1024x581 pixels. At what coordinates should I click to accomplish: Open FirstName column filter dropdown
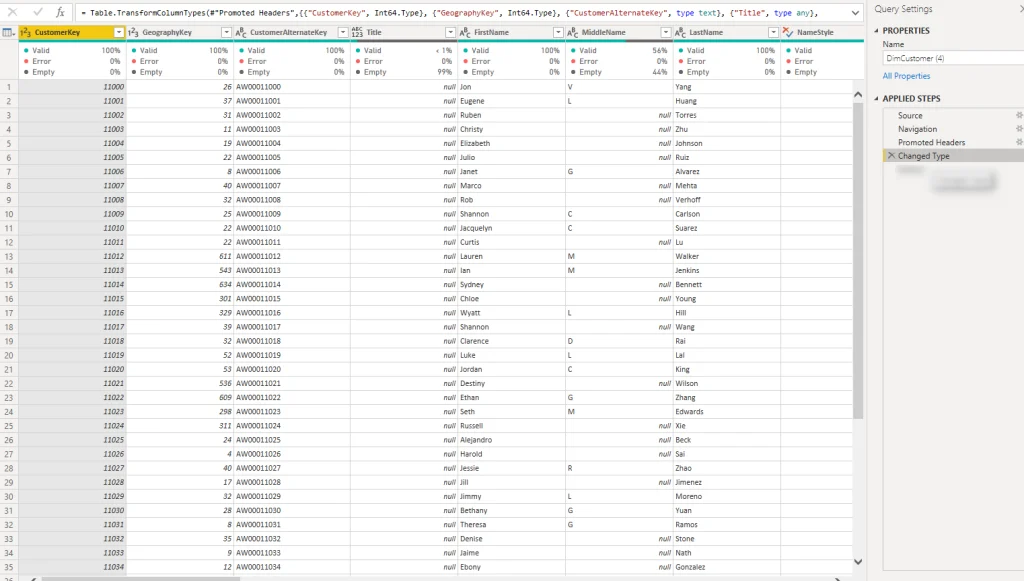(x=558, y=32)
